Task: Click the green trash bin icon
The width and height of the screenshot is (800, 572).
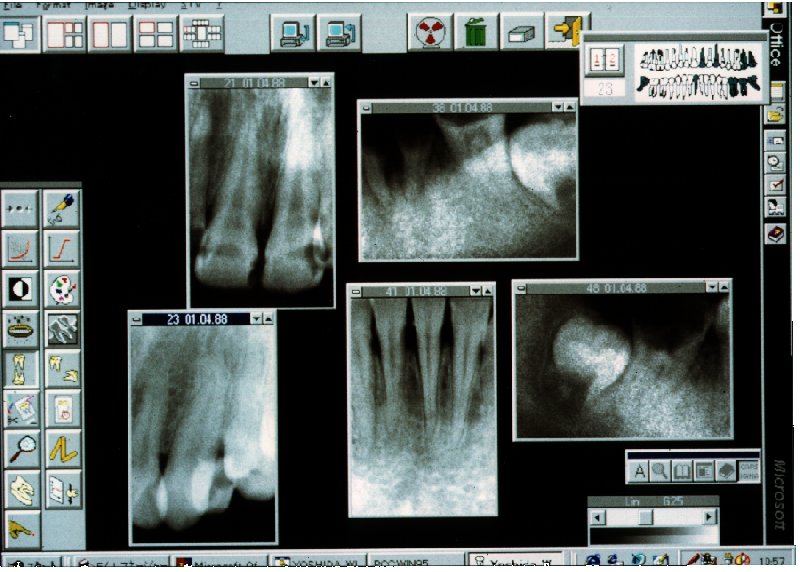Action: pos(476,32)
